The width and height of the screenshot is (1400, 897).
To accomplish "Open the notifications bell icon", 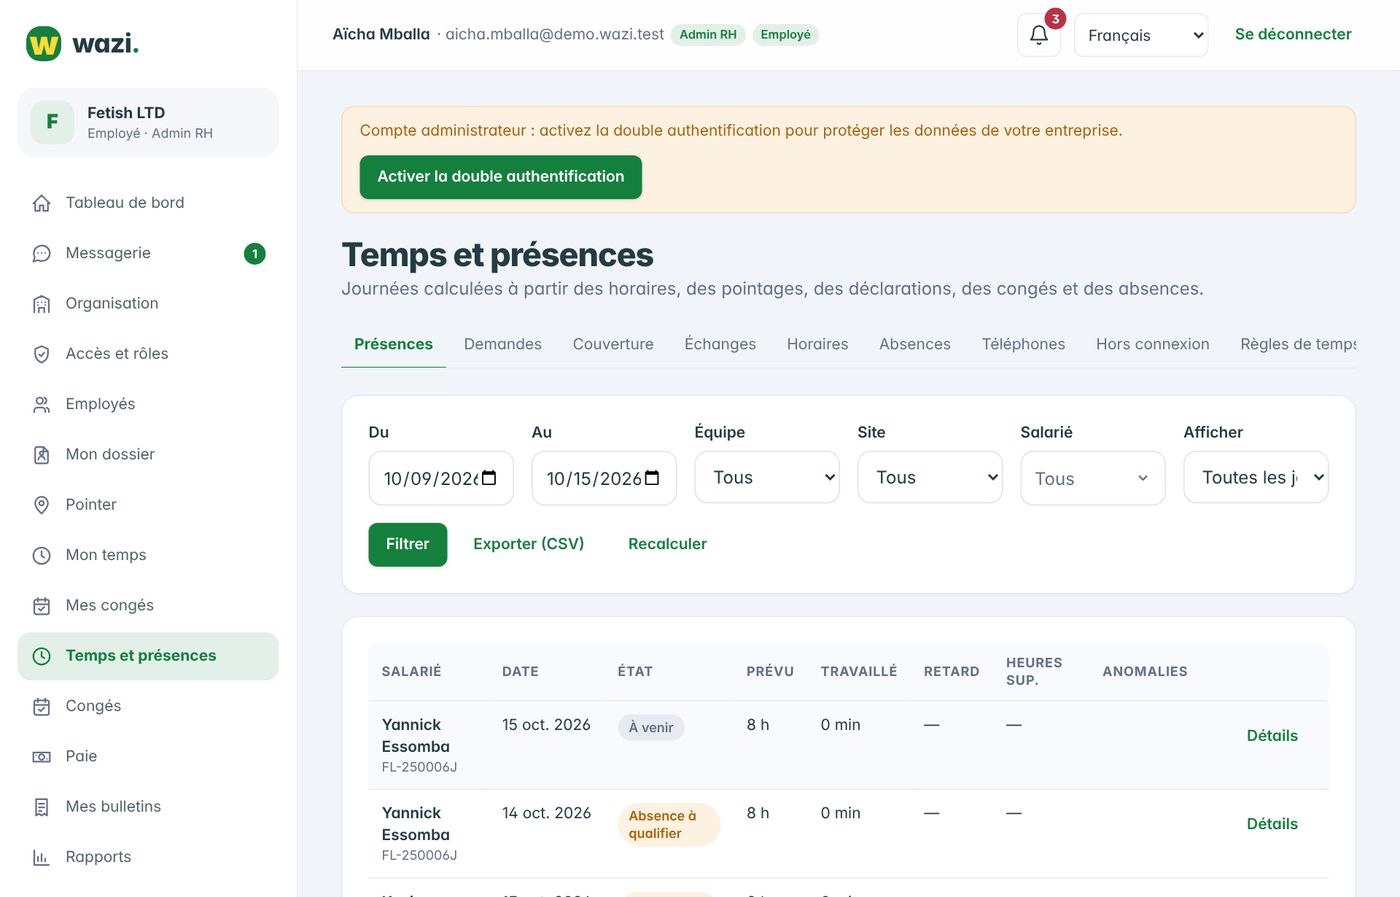I will pos(1039,35).
